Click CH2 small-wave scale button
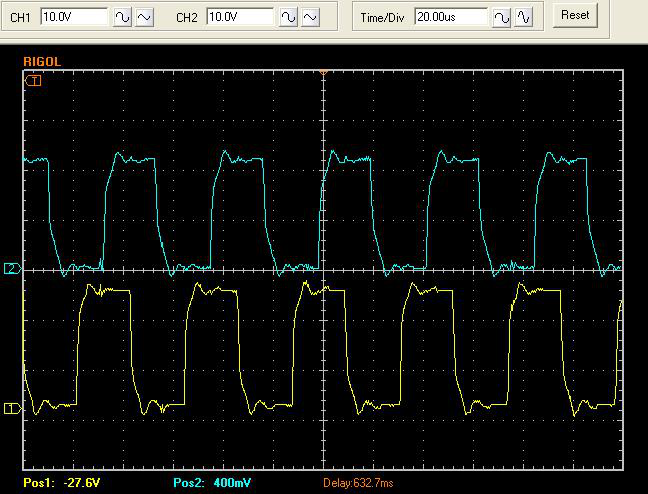 pyautogui.click(x=311, y=17)
